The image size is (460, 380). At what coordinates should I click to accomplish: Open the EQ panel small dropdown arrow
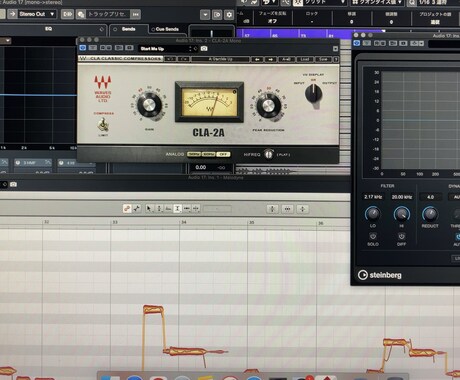coord(8,41)
